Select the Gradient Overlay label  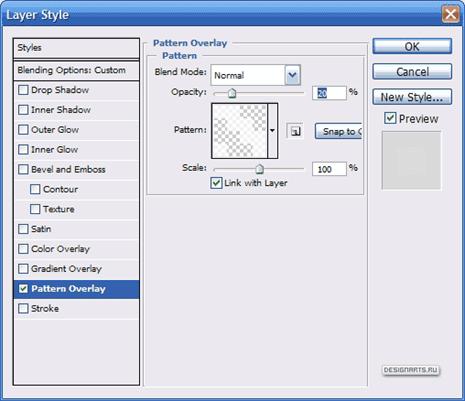click(x=66, y=269)
